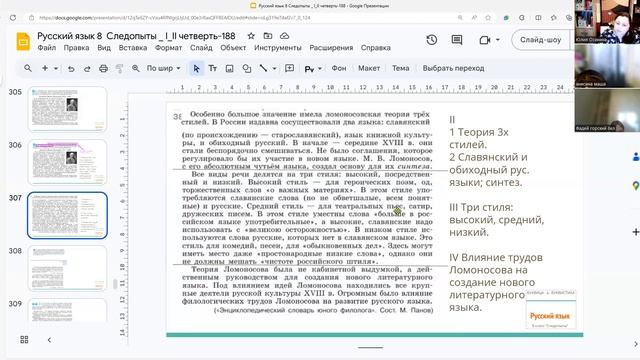
Task: Open version history clock icon
Action: 432,40
